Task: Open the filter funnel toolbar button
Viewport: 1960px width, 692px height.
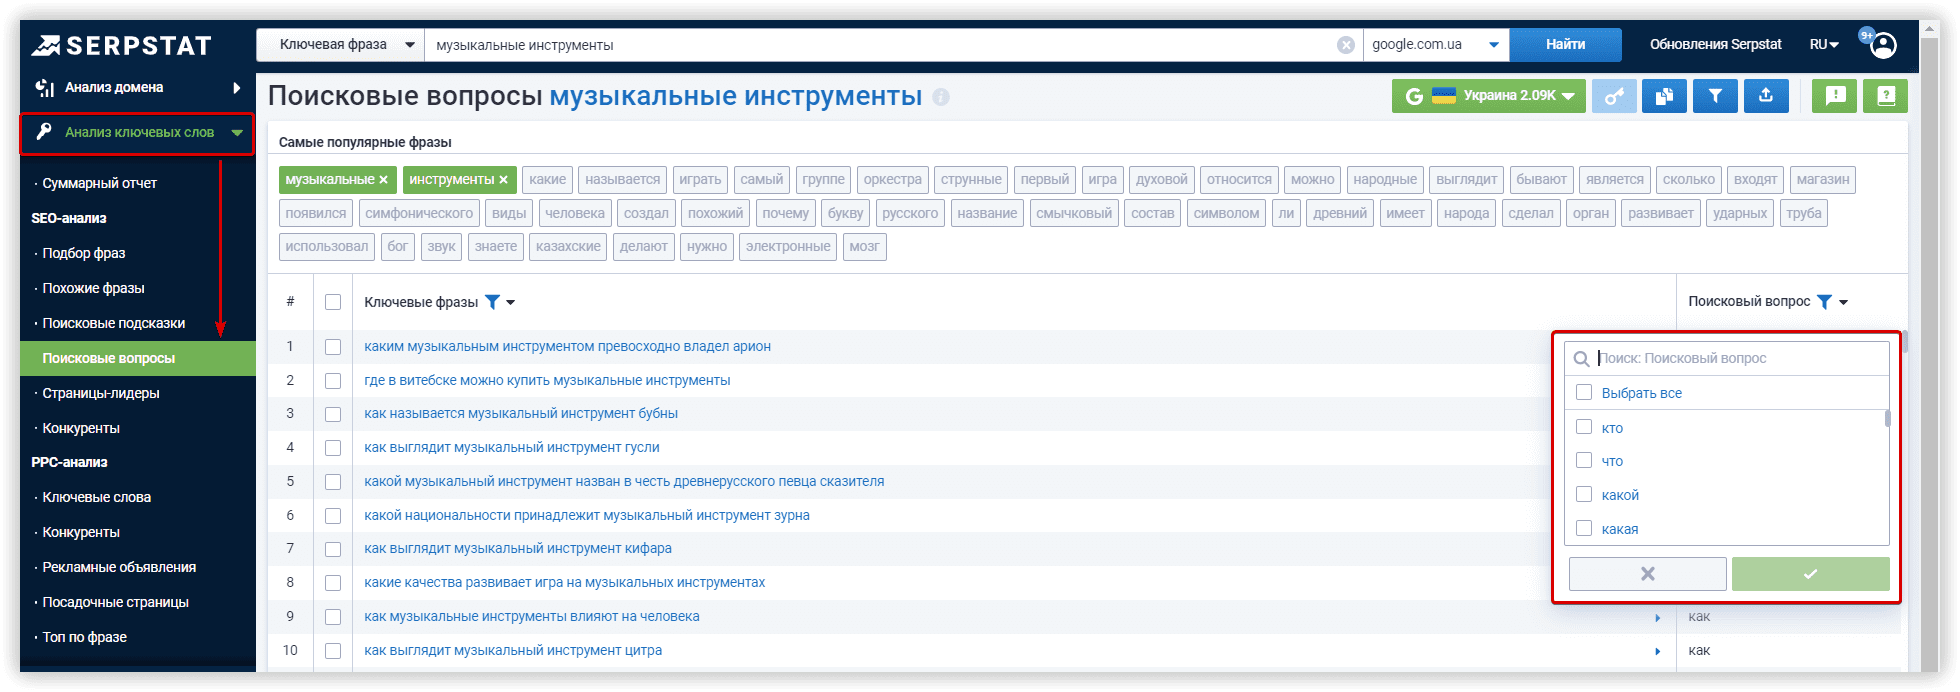Action: pyautogui.click(x=1715, y=96)
